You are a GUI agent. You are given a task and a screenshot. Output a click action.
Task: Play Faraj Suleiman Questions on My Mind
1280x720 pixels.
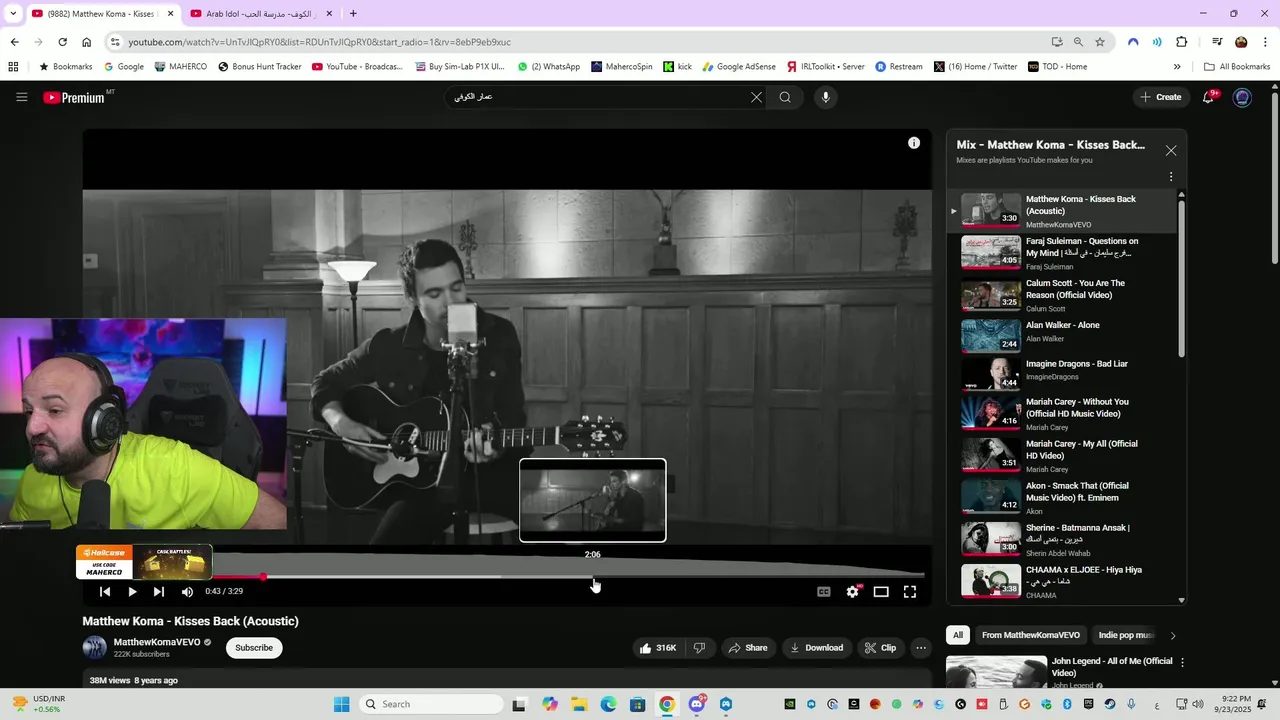pos(1064,252)
